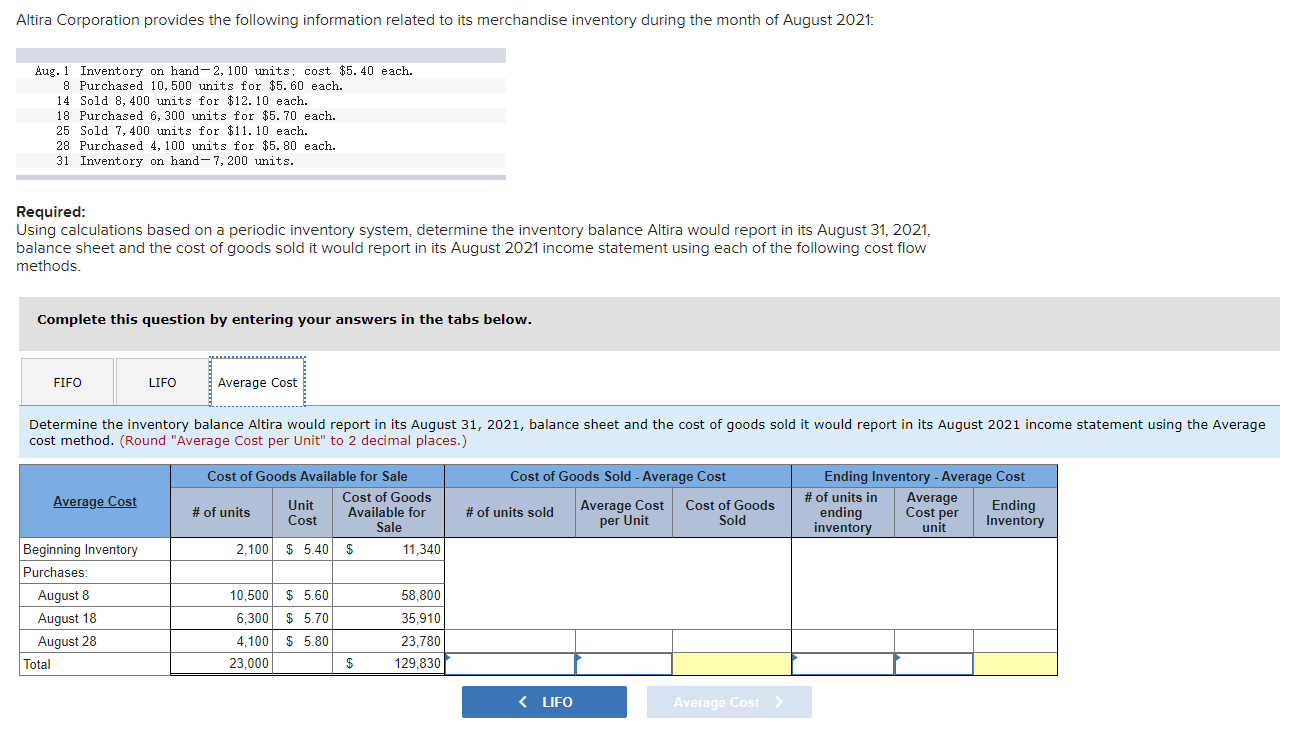The width and height of the screenshot is (1298, 735).
Task: Click Total row # of units sold field
Action: [510, 664]
